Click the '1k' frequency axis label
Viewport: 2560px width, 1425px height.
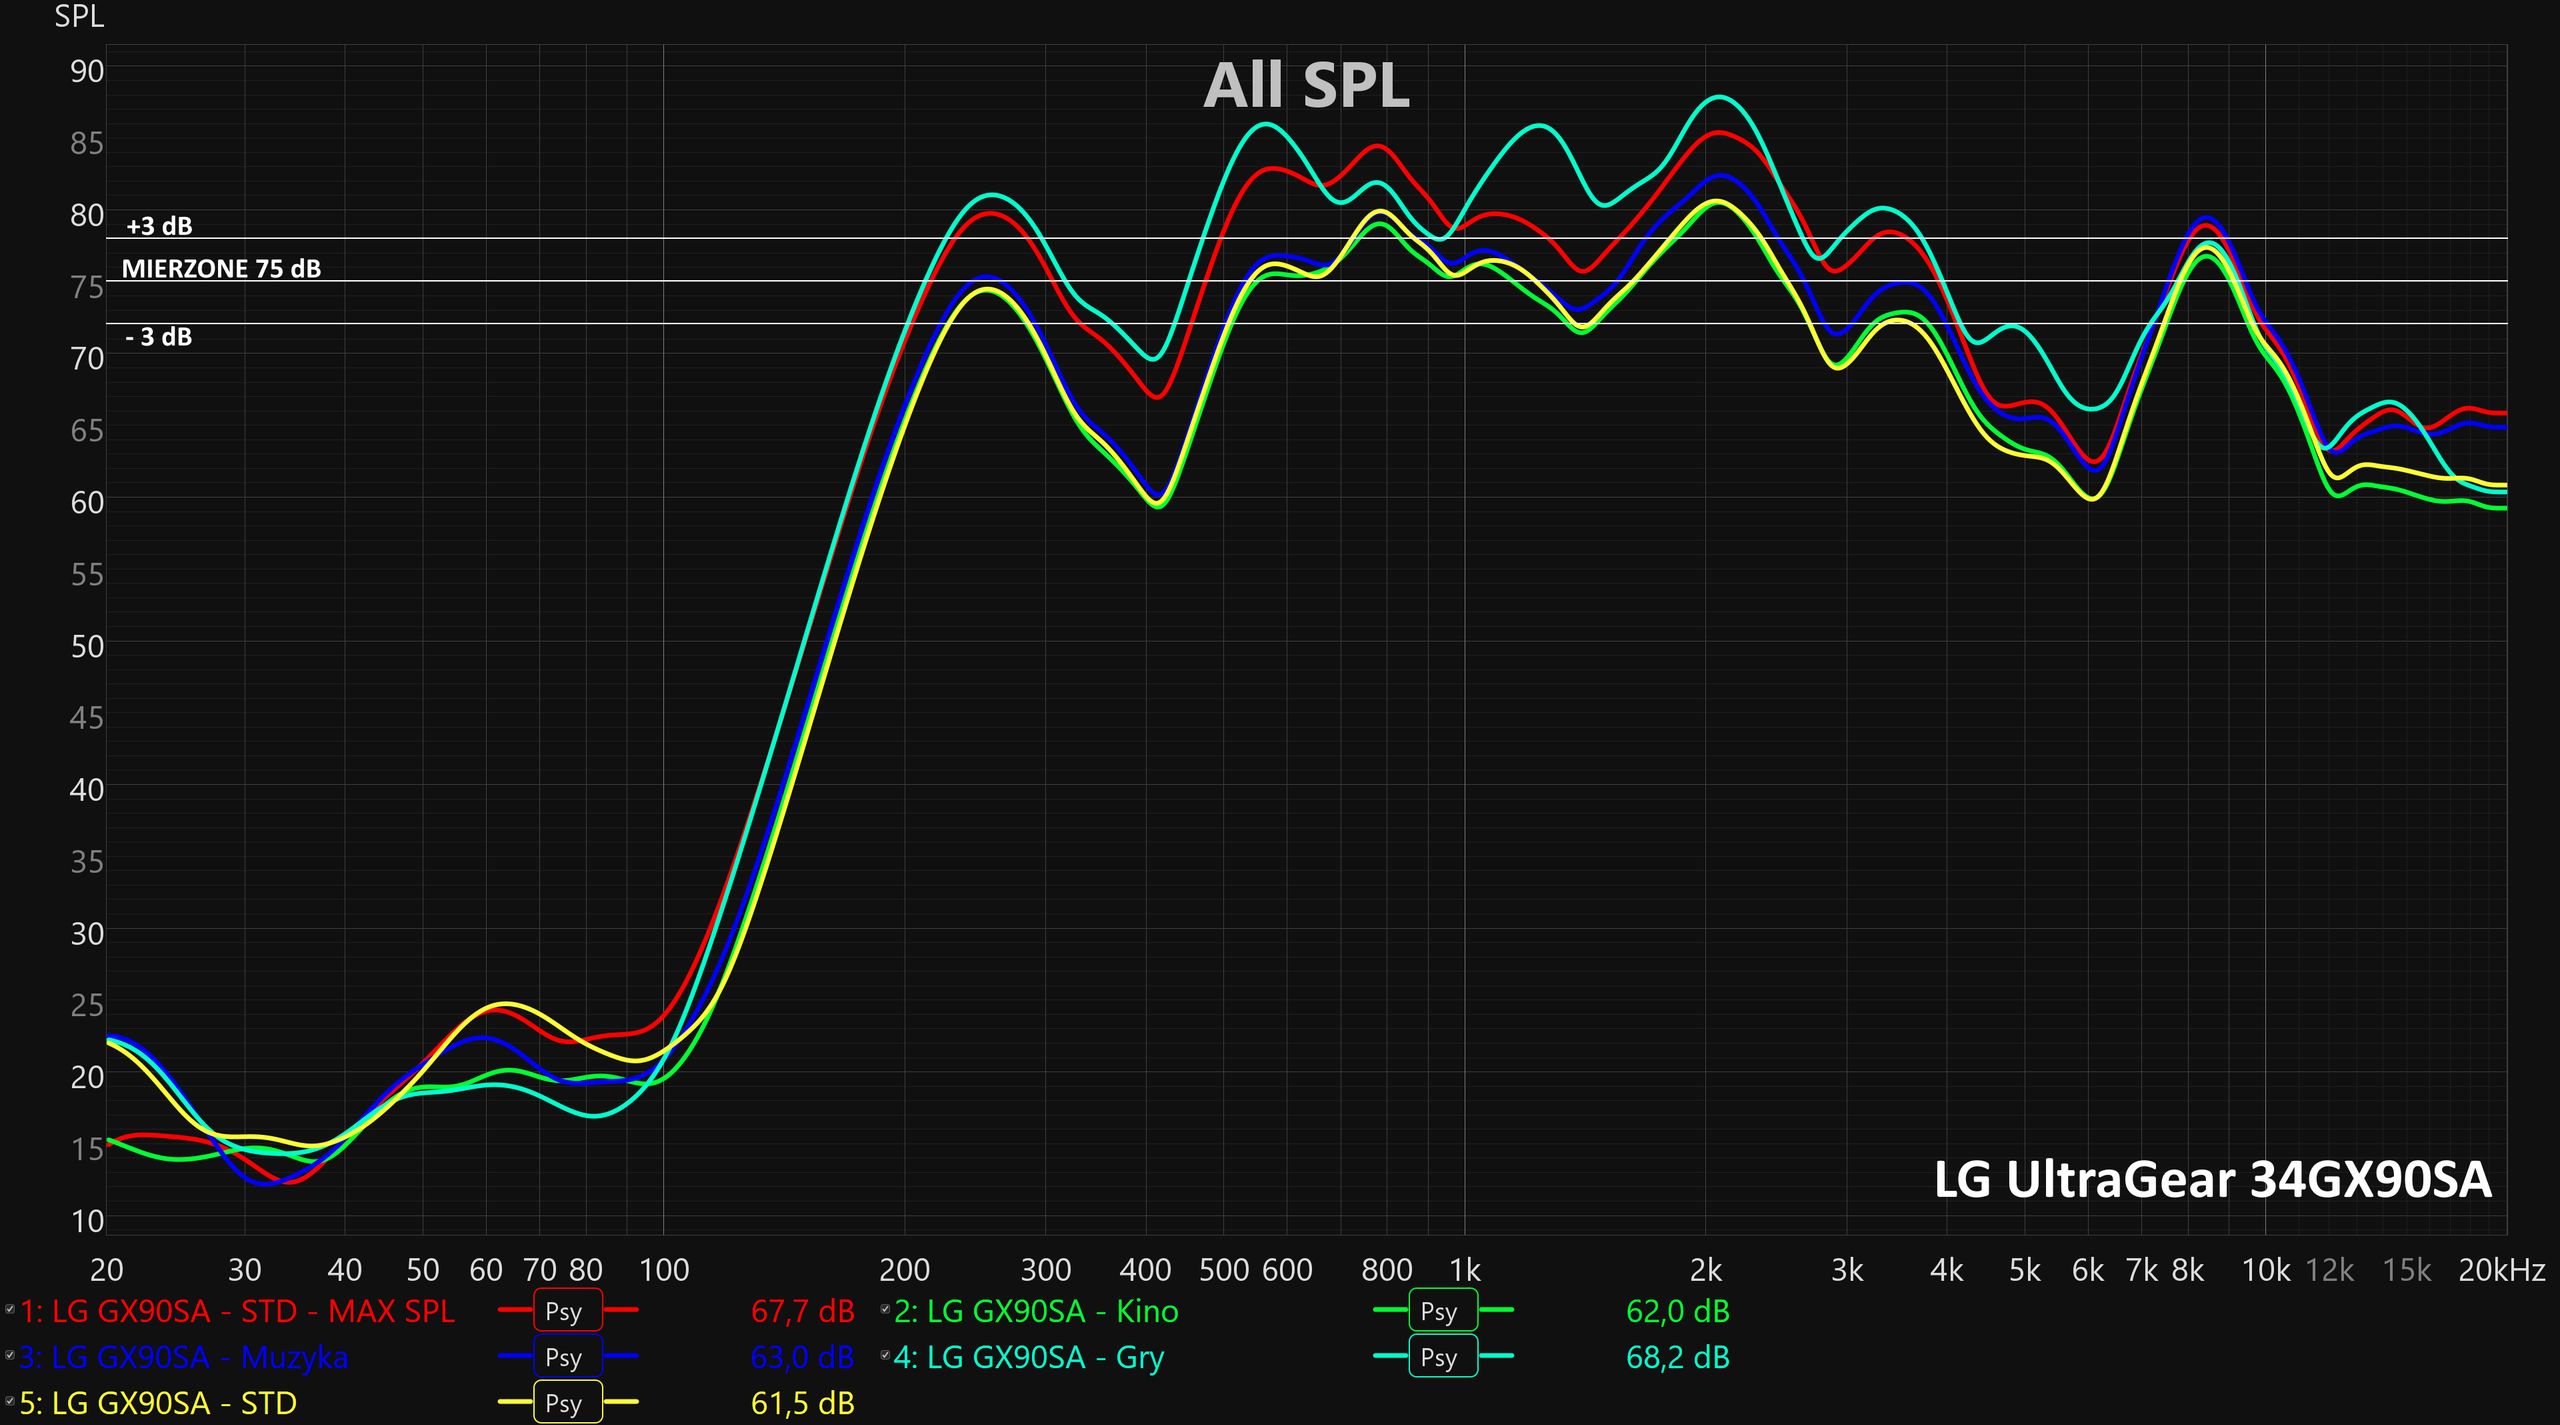pos(1465,1270)
